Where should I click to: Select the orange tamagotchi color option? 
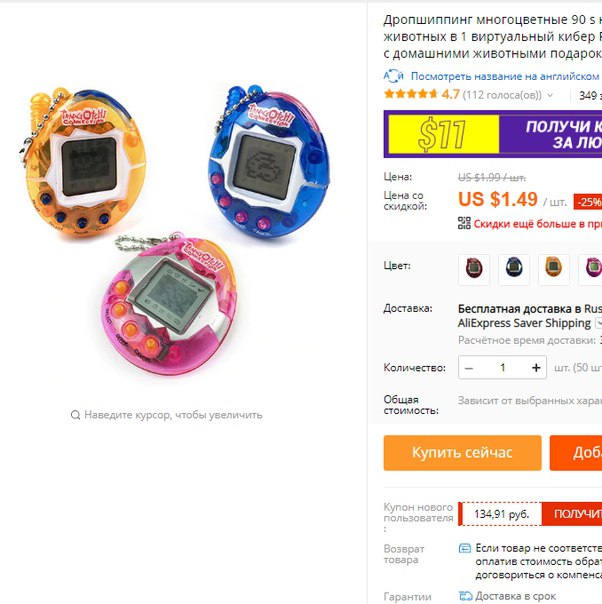pos(553,269)
